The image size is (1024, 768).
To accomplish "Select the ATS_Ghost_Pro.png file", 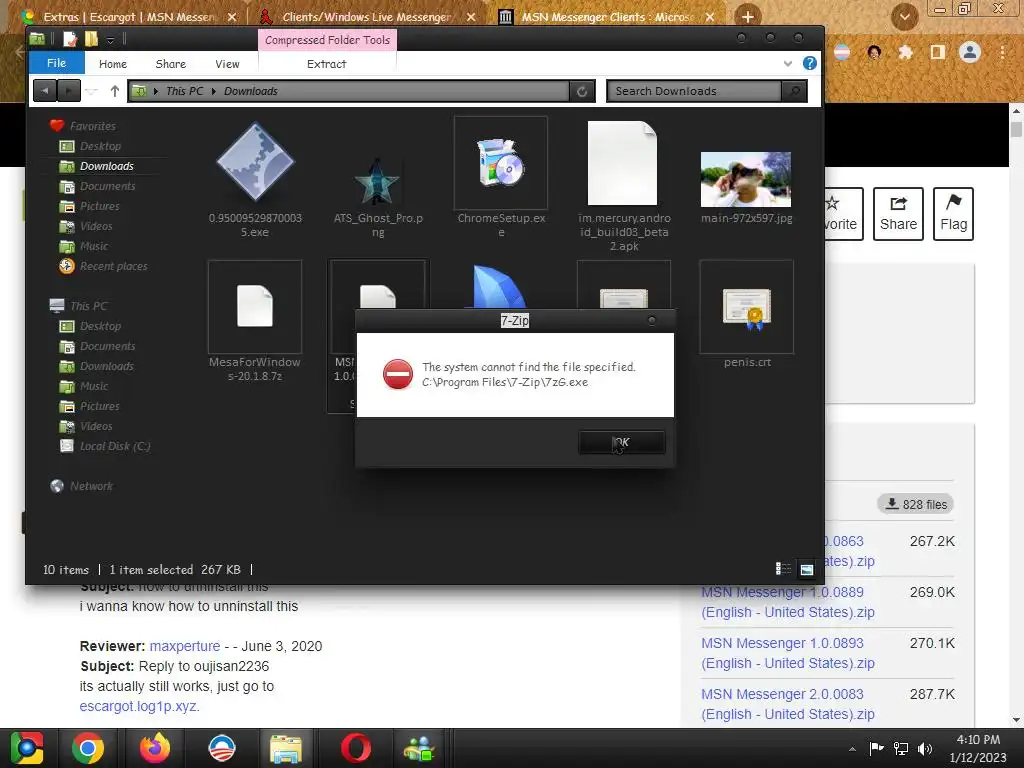I will pyautogui.click(x=377, y=183).
